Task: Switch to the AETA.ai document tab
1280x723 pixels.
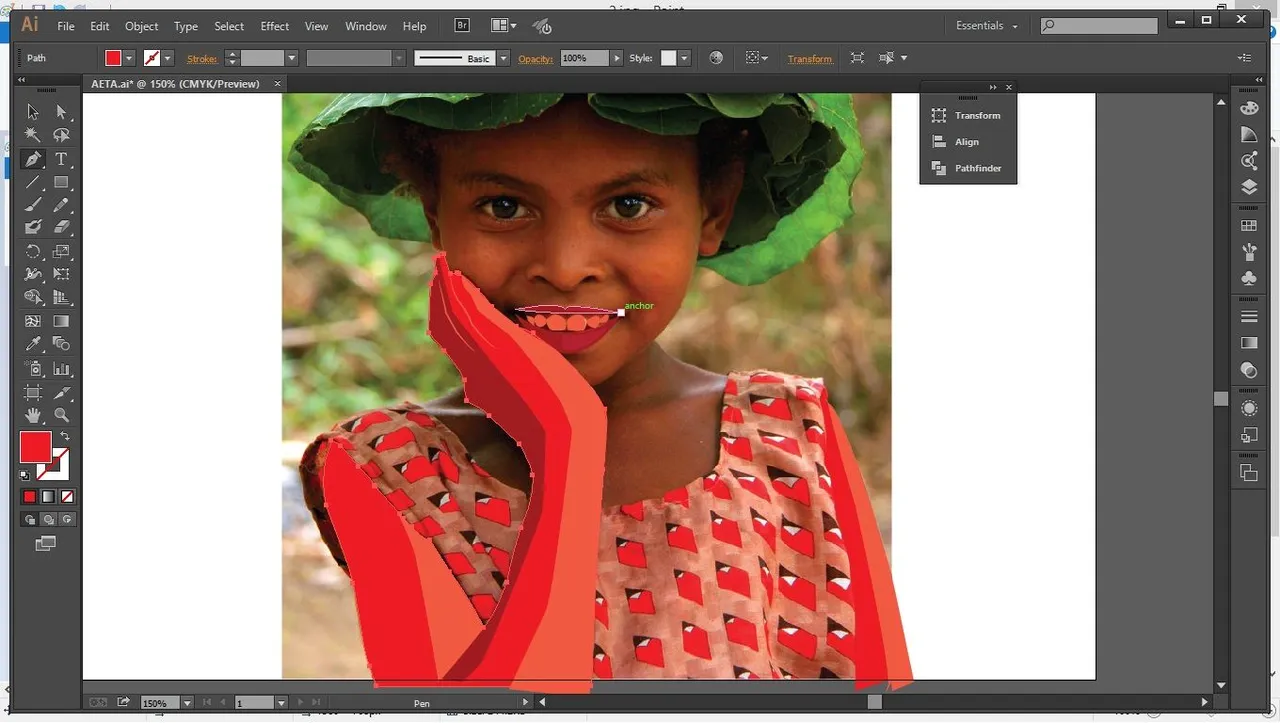Action: click(175, 84)
